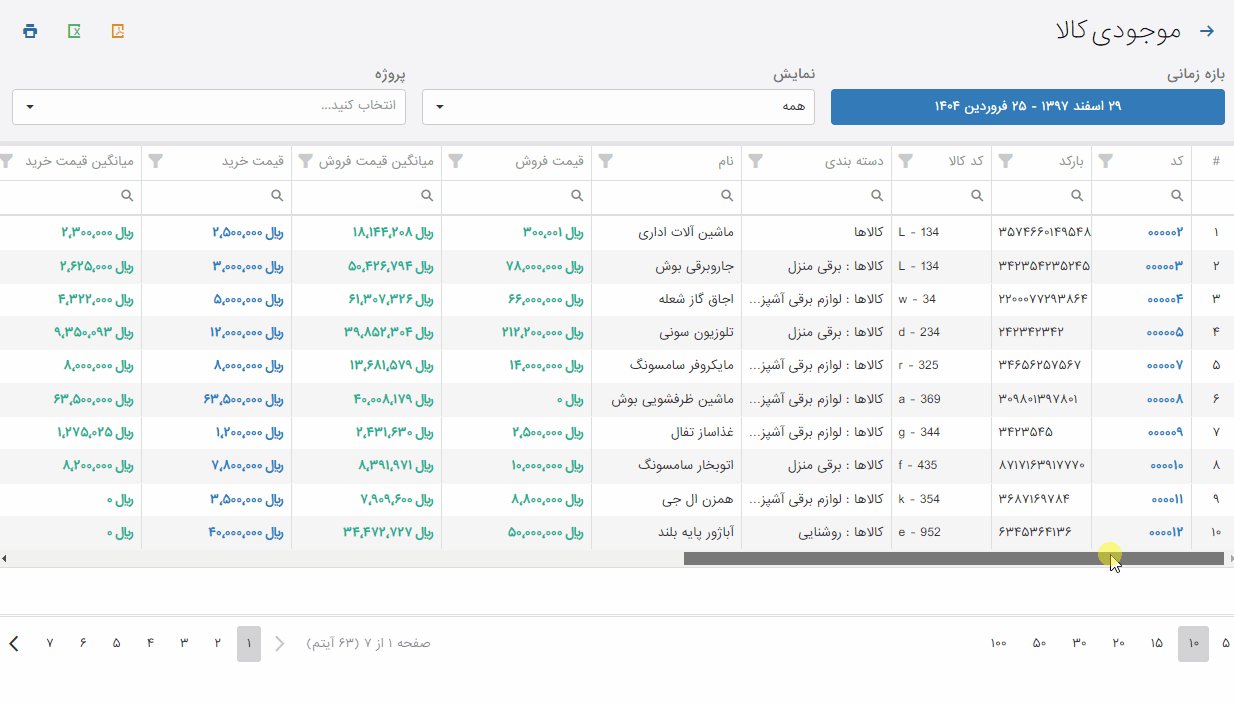The image size is (1234, 705).
Task: Sort by the بارکد column header
Action: point(1071,161)
